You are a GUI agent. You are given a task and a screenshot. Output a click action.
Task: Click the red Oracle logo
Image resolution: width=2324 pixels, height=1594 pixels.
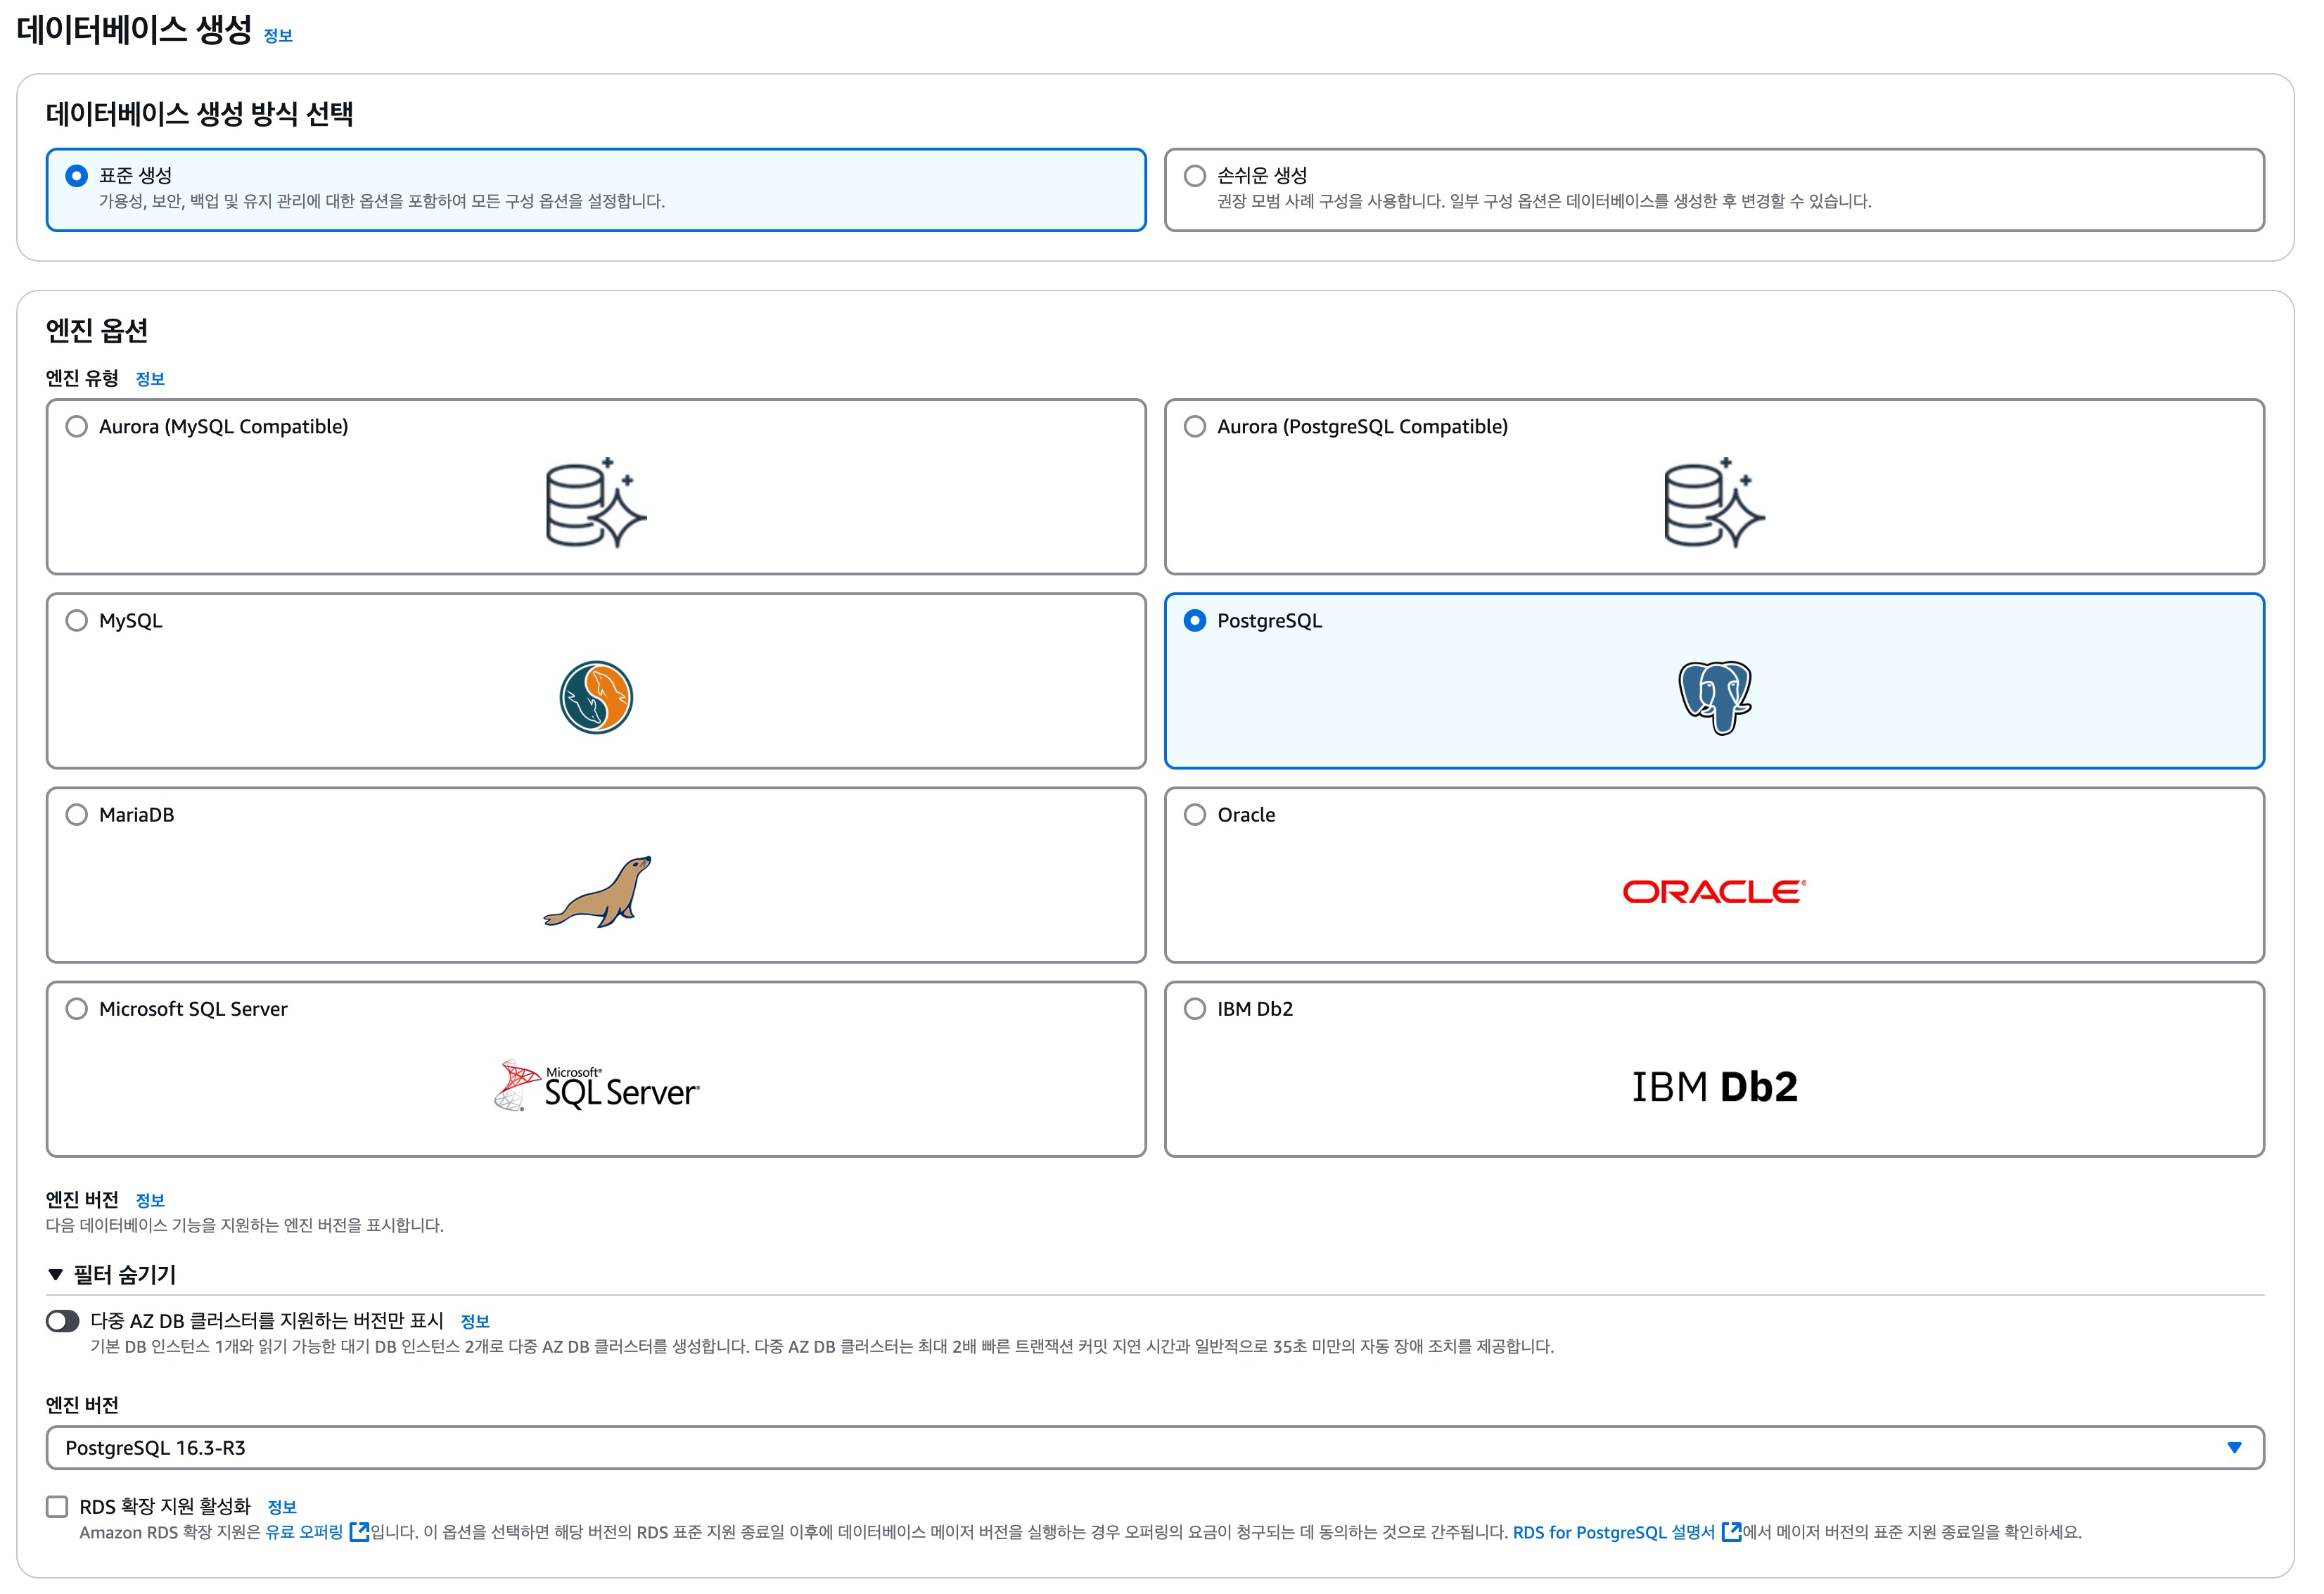pyautogui.click(x=1714, y=891)
